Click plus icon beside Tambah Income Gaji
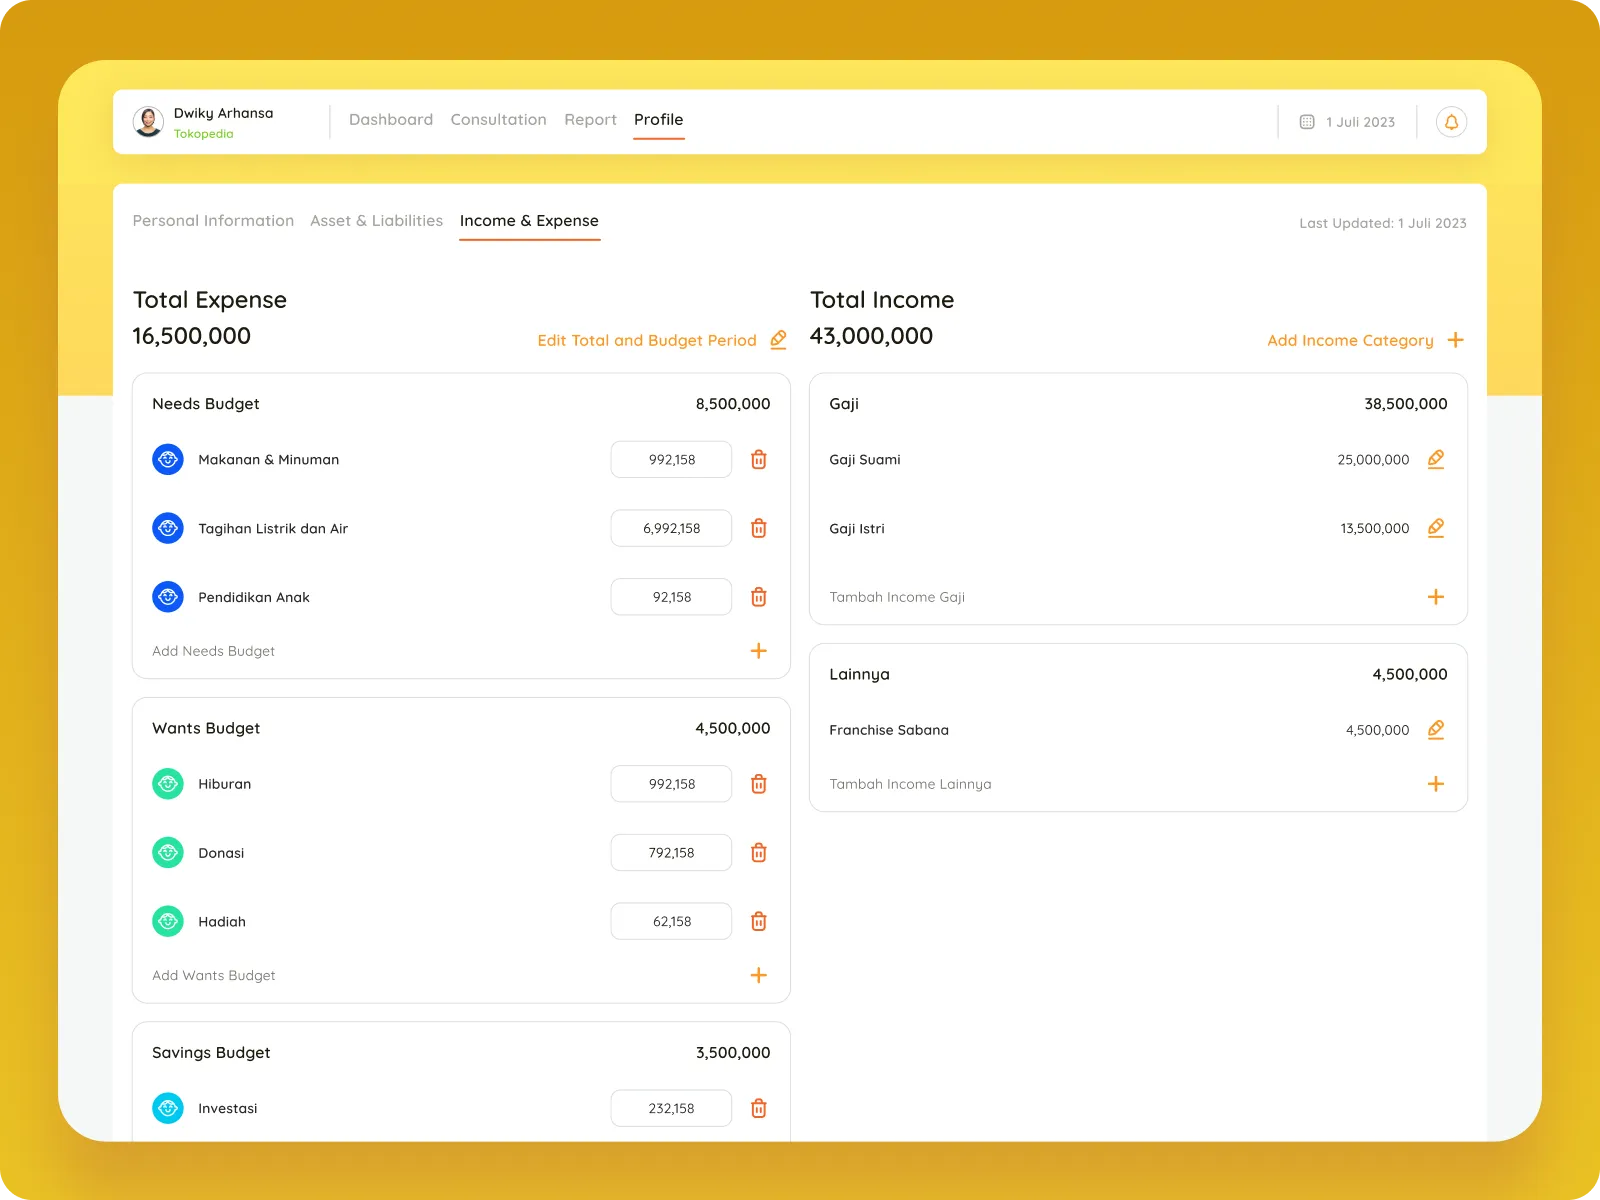Viewport: 1600px width, 1200px height. pos(1435,597)
